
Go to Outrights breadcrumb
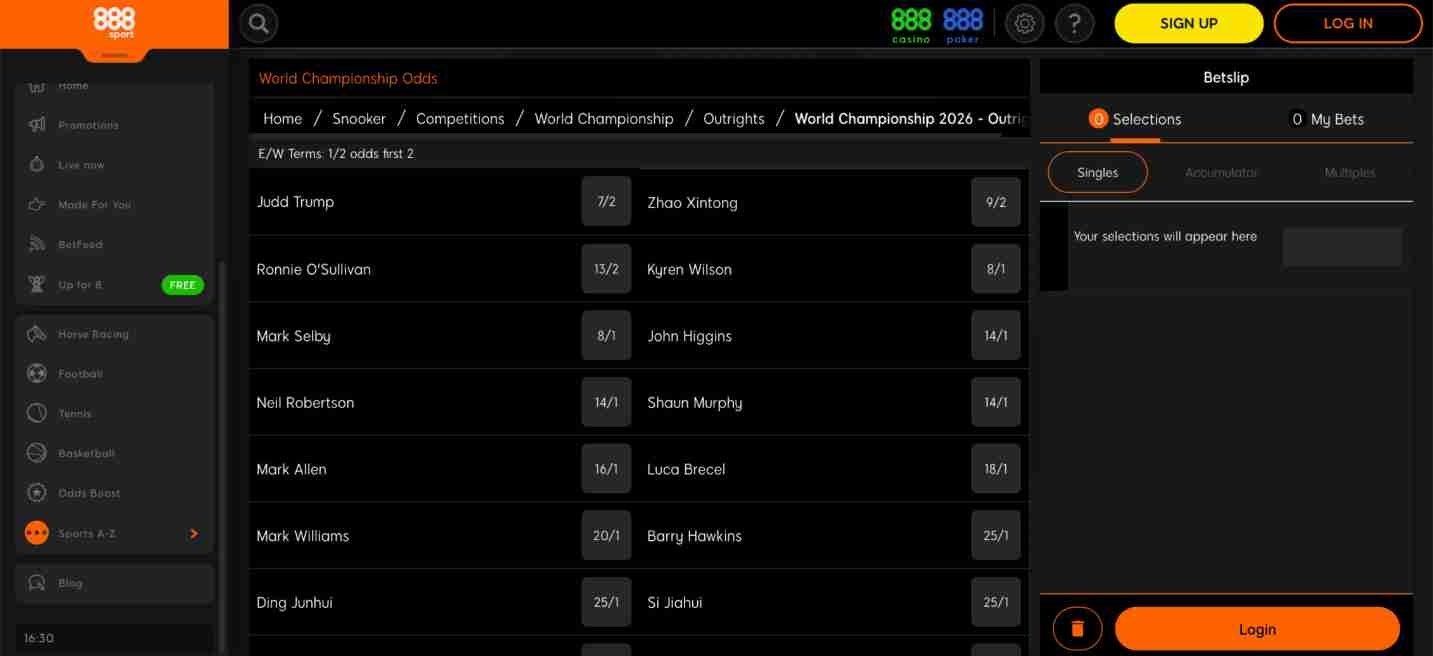pos(734,118)
